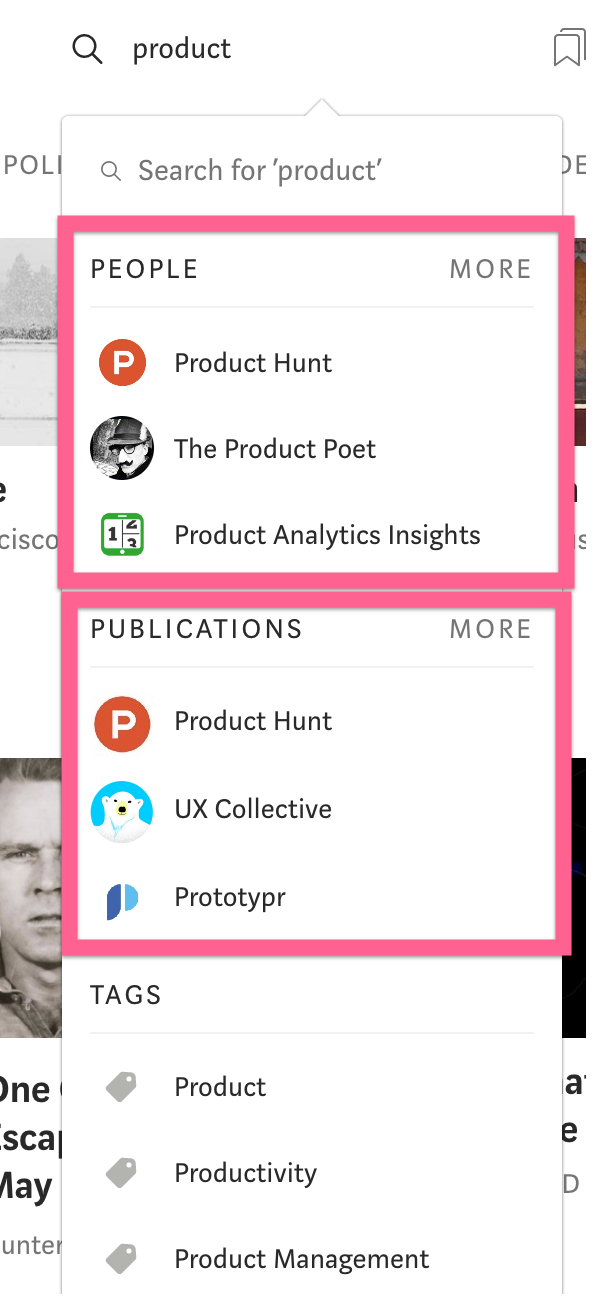Click Product Hunt avatar under People
Viewport: 603px width, 1303px height.
pyautogui.click(x=122, y=362)
